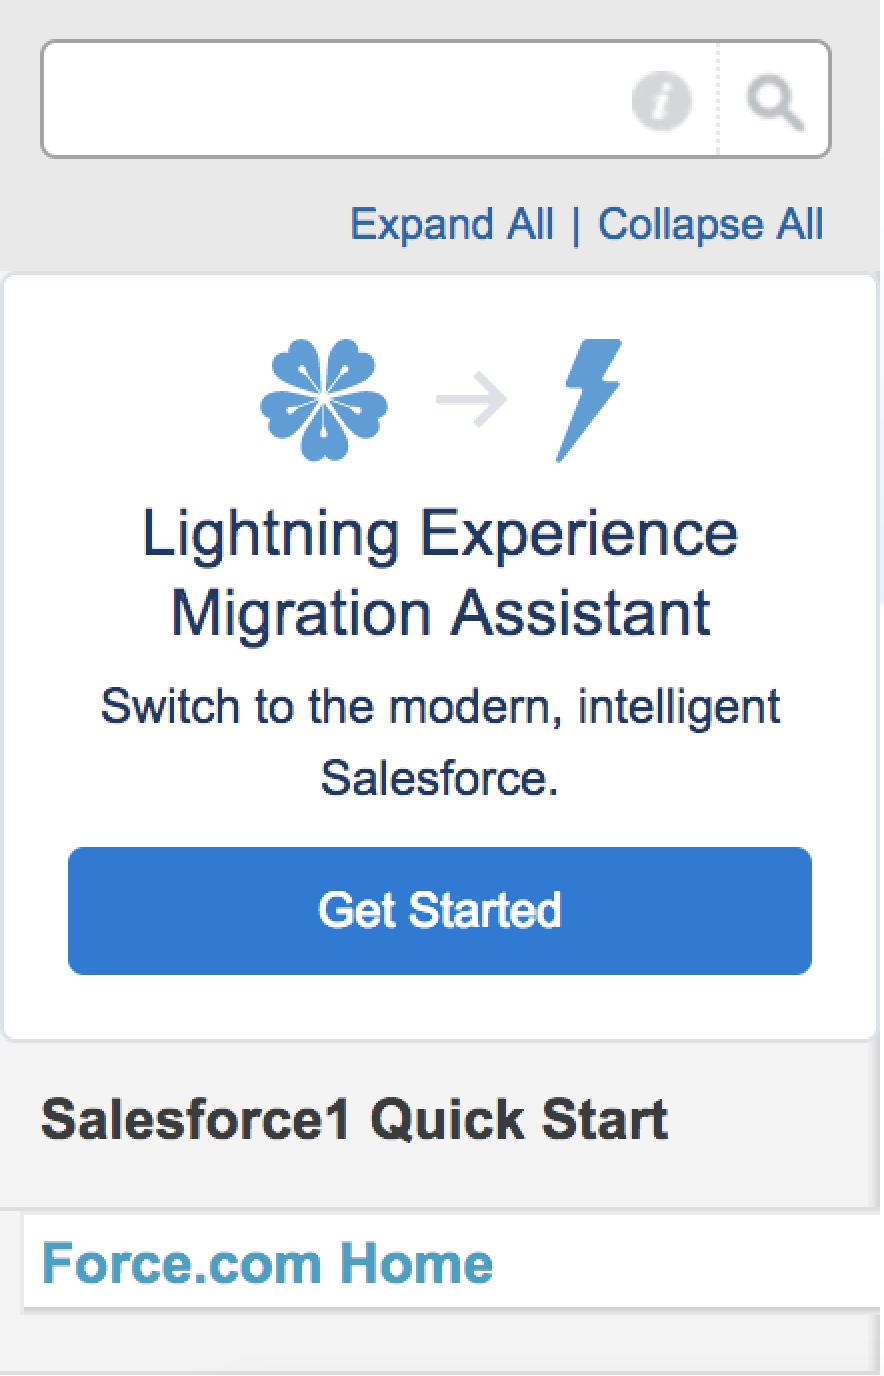The width and height of the screenshot is (884, 1376).
Task: Click the 'Lightning Experience' heading line
Action: click(440, 533)
